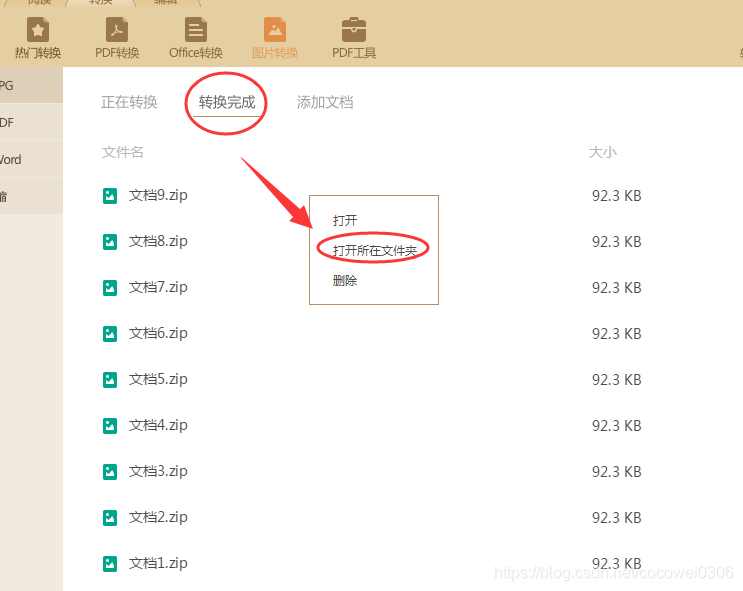Click the image icon beside 文档3.zip
The image size is (743, 591).
(x=110, y=472)
